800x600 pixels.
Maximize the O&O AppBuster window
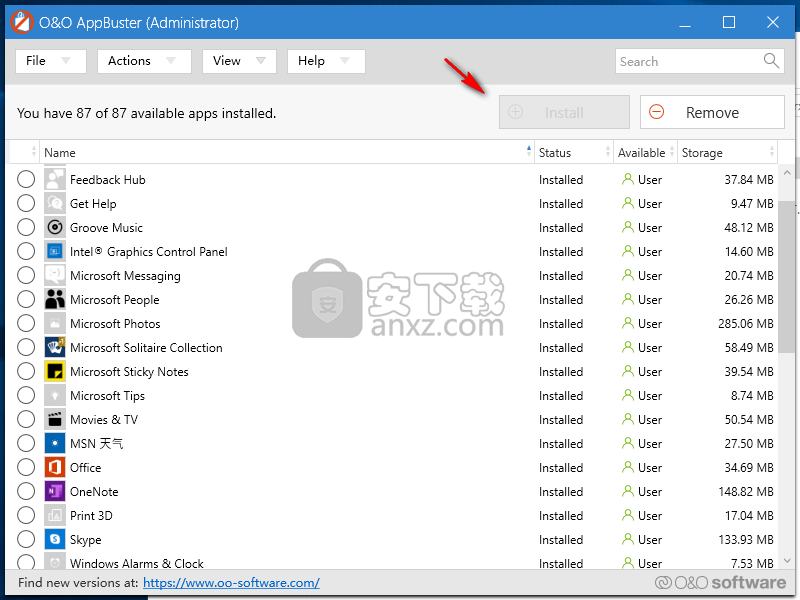(x=729, y=22)
